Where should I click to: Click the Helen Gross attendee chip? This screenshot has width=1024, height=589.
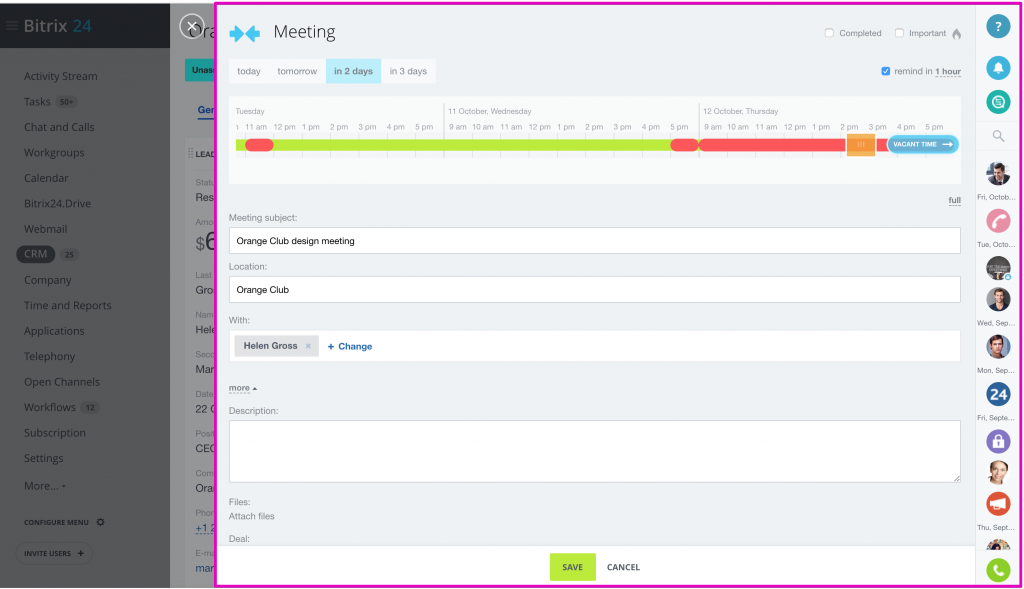tap(277, 346)
